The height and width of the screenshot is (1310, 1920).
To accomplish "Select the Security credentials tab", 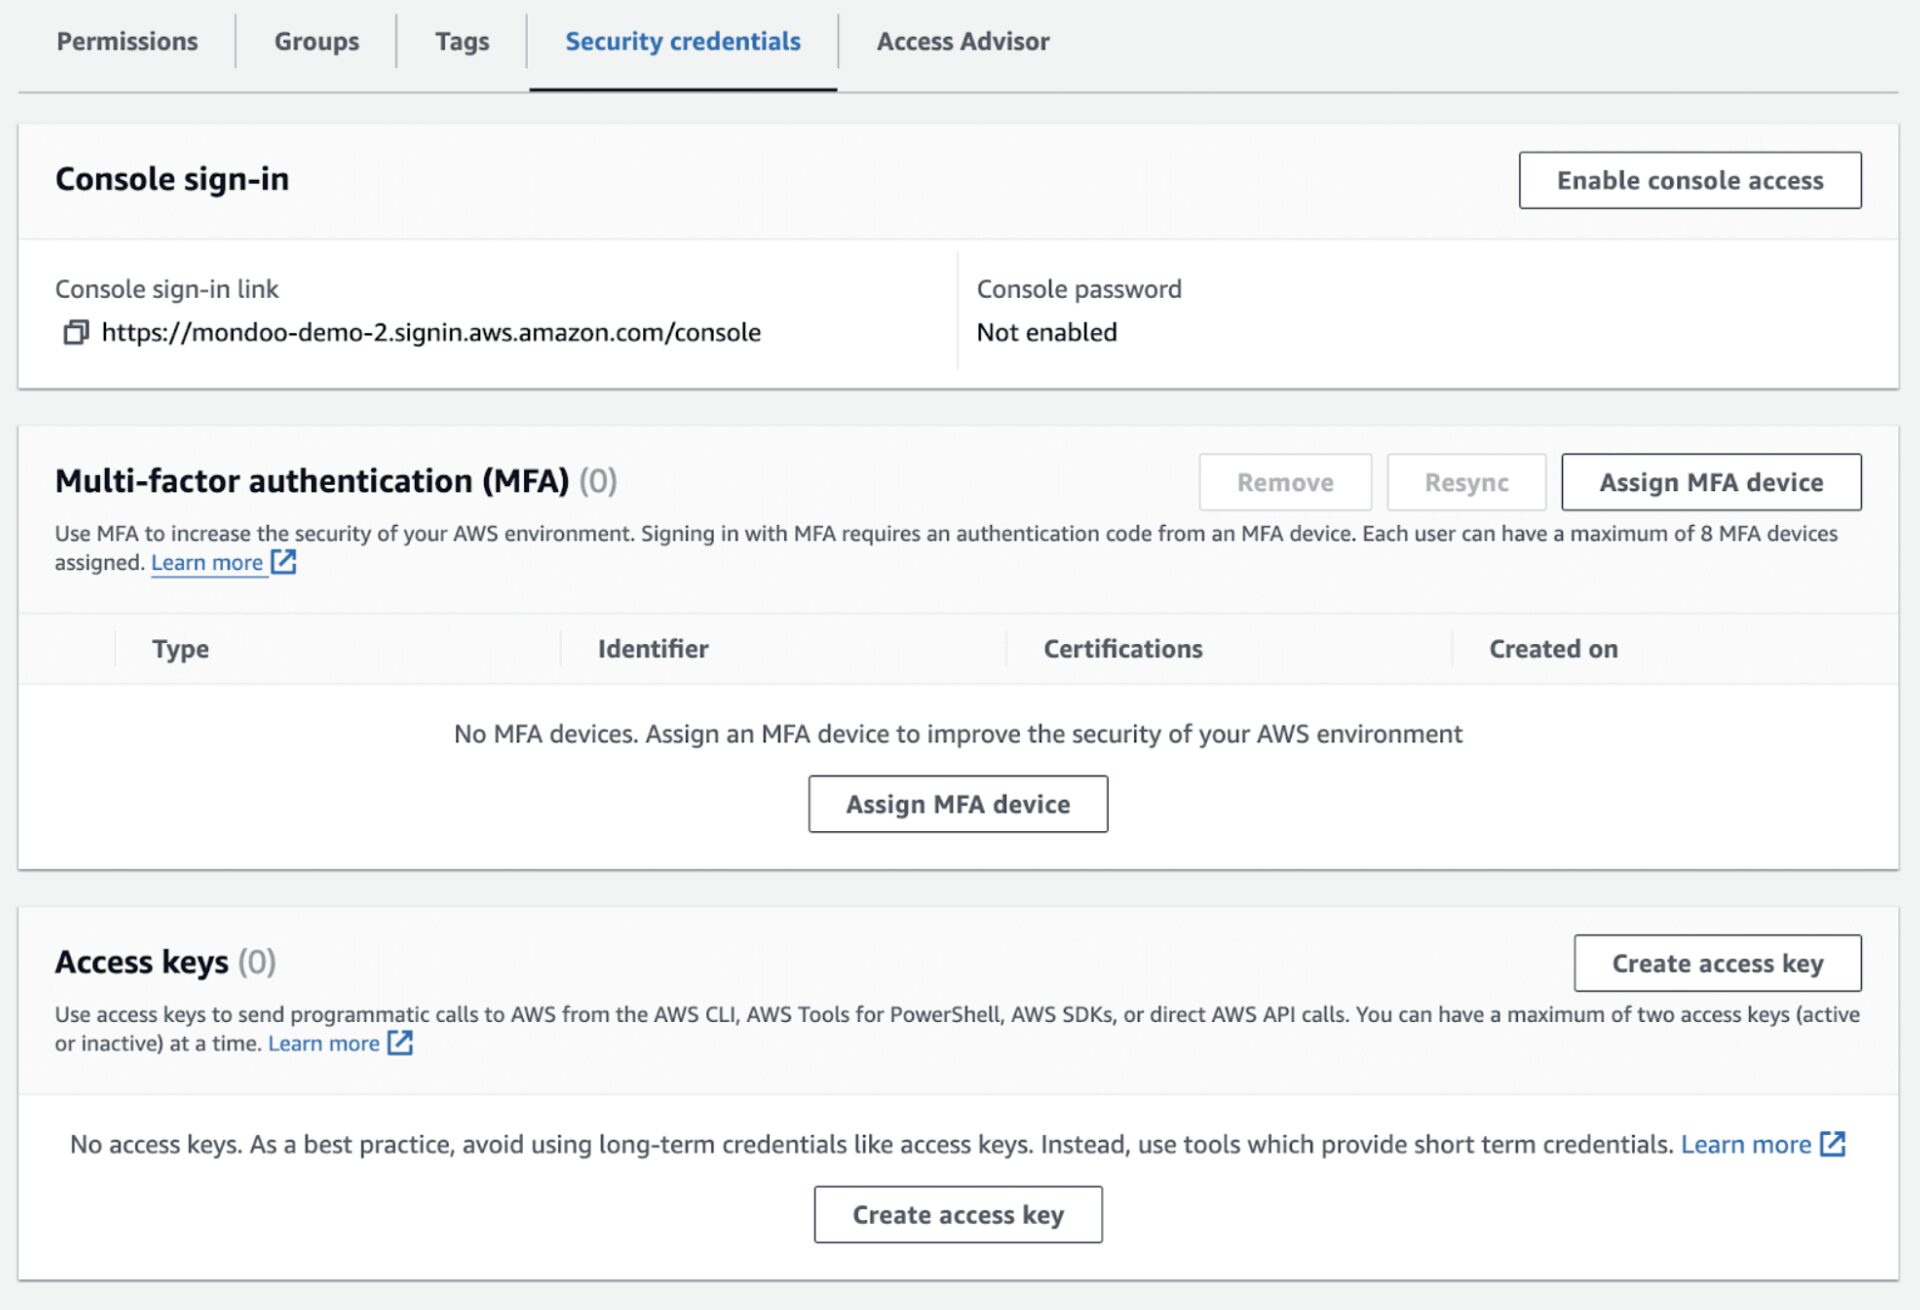I will click(x=682, y=41).
